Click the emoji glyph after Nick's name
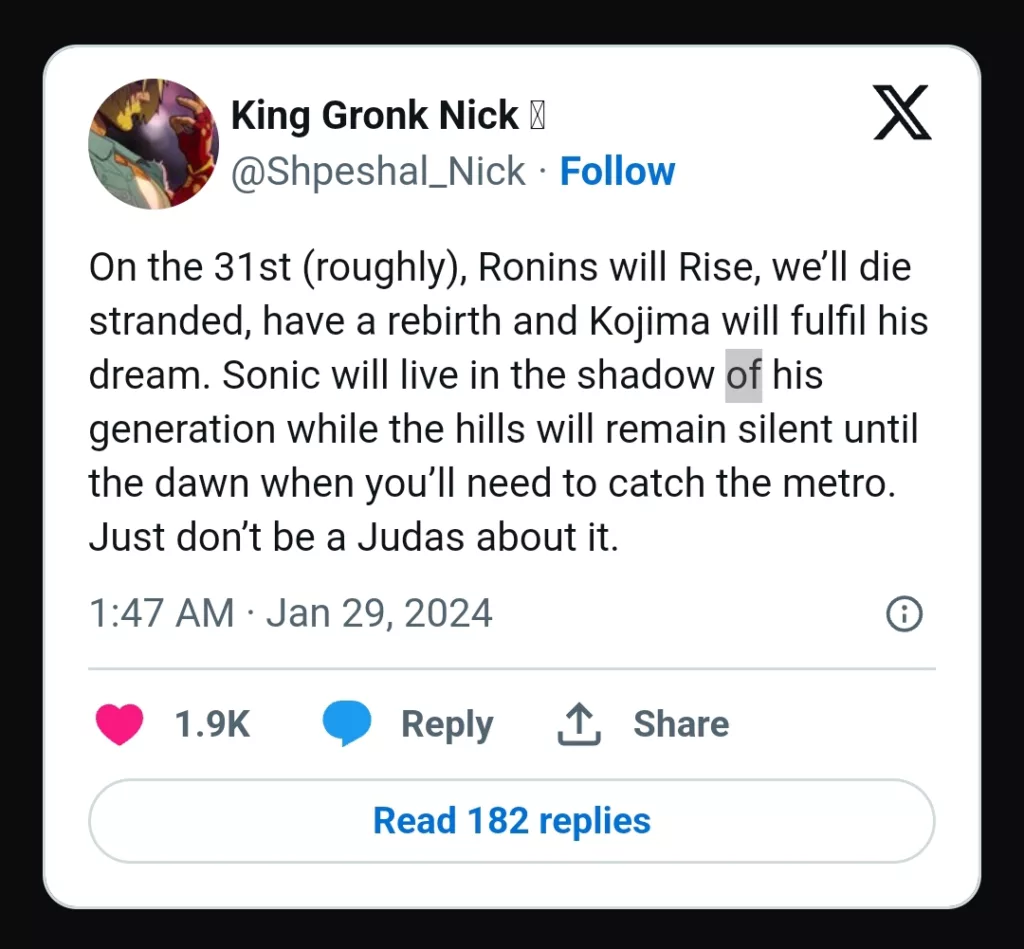 coord(537,117)
